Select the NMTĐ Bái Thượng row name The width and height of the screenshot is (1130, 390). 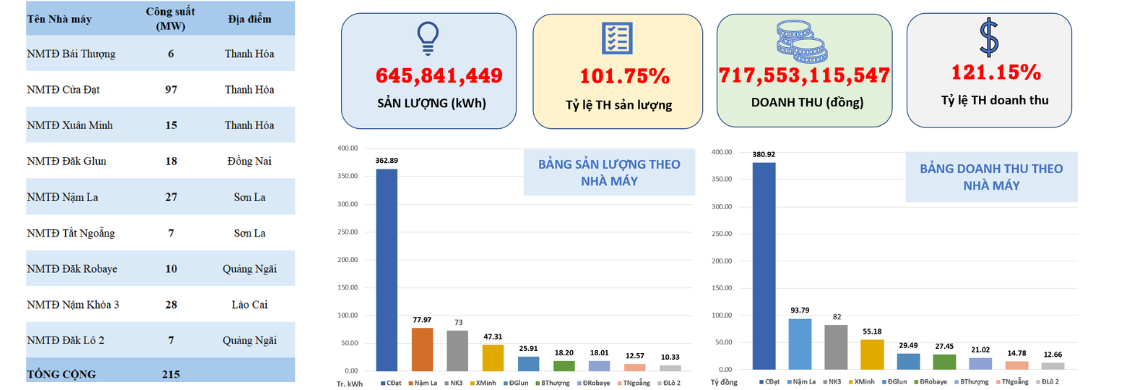pyautogui.click(x=71, y=53)
